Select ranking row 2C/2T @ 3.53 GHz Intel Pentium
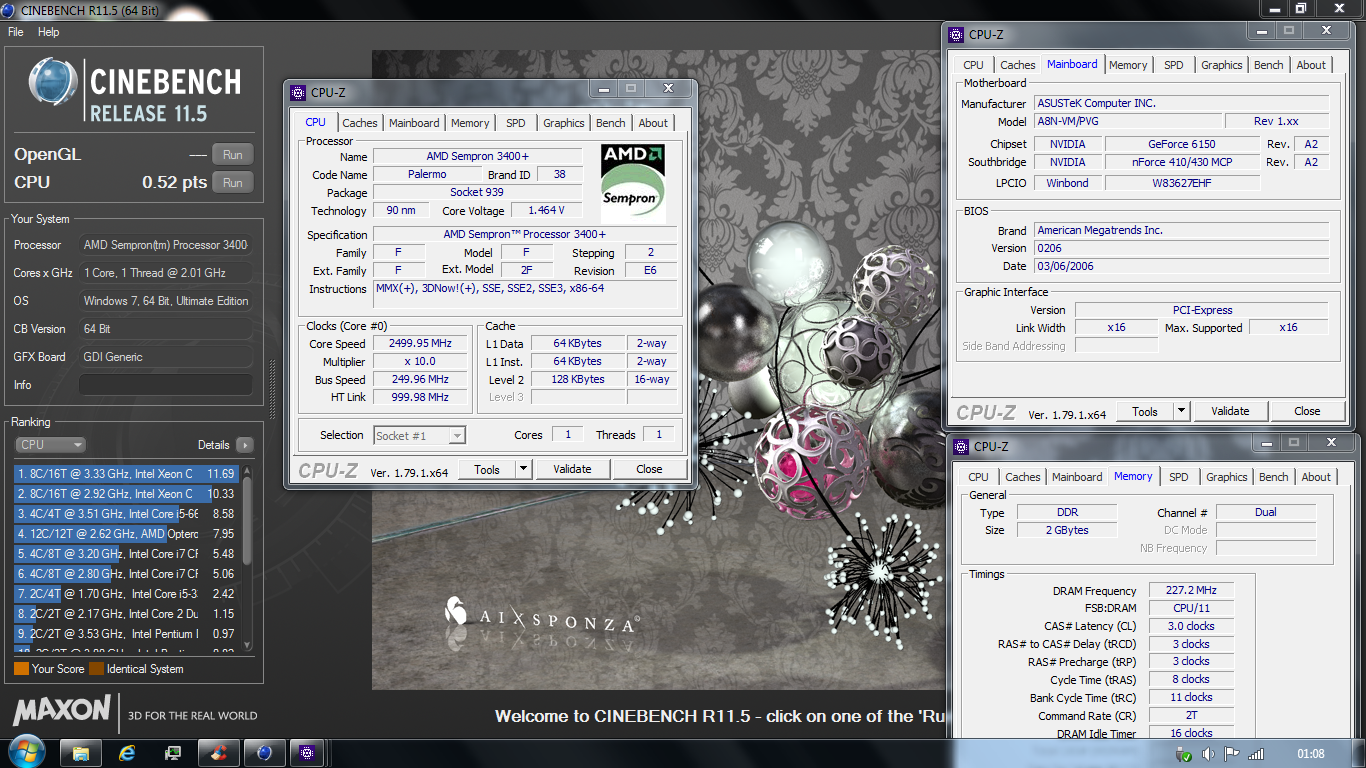Viewport: 1366px width, 768px height. pos(126,634)
